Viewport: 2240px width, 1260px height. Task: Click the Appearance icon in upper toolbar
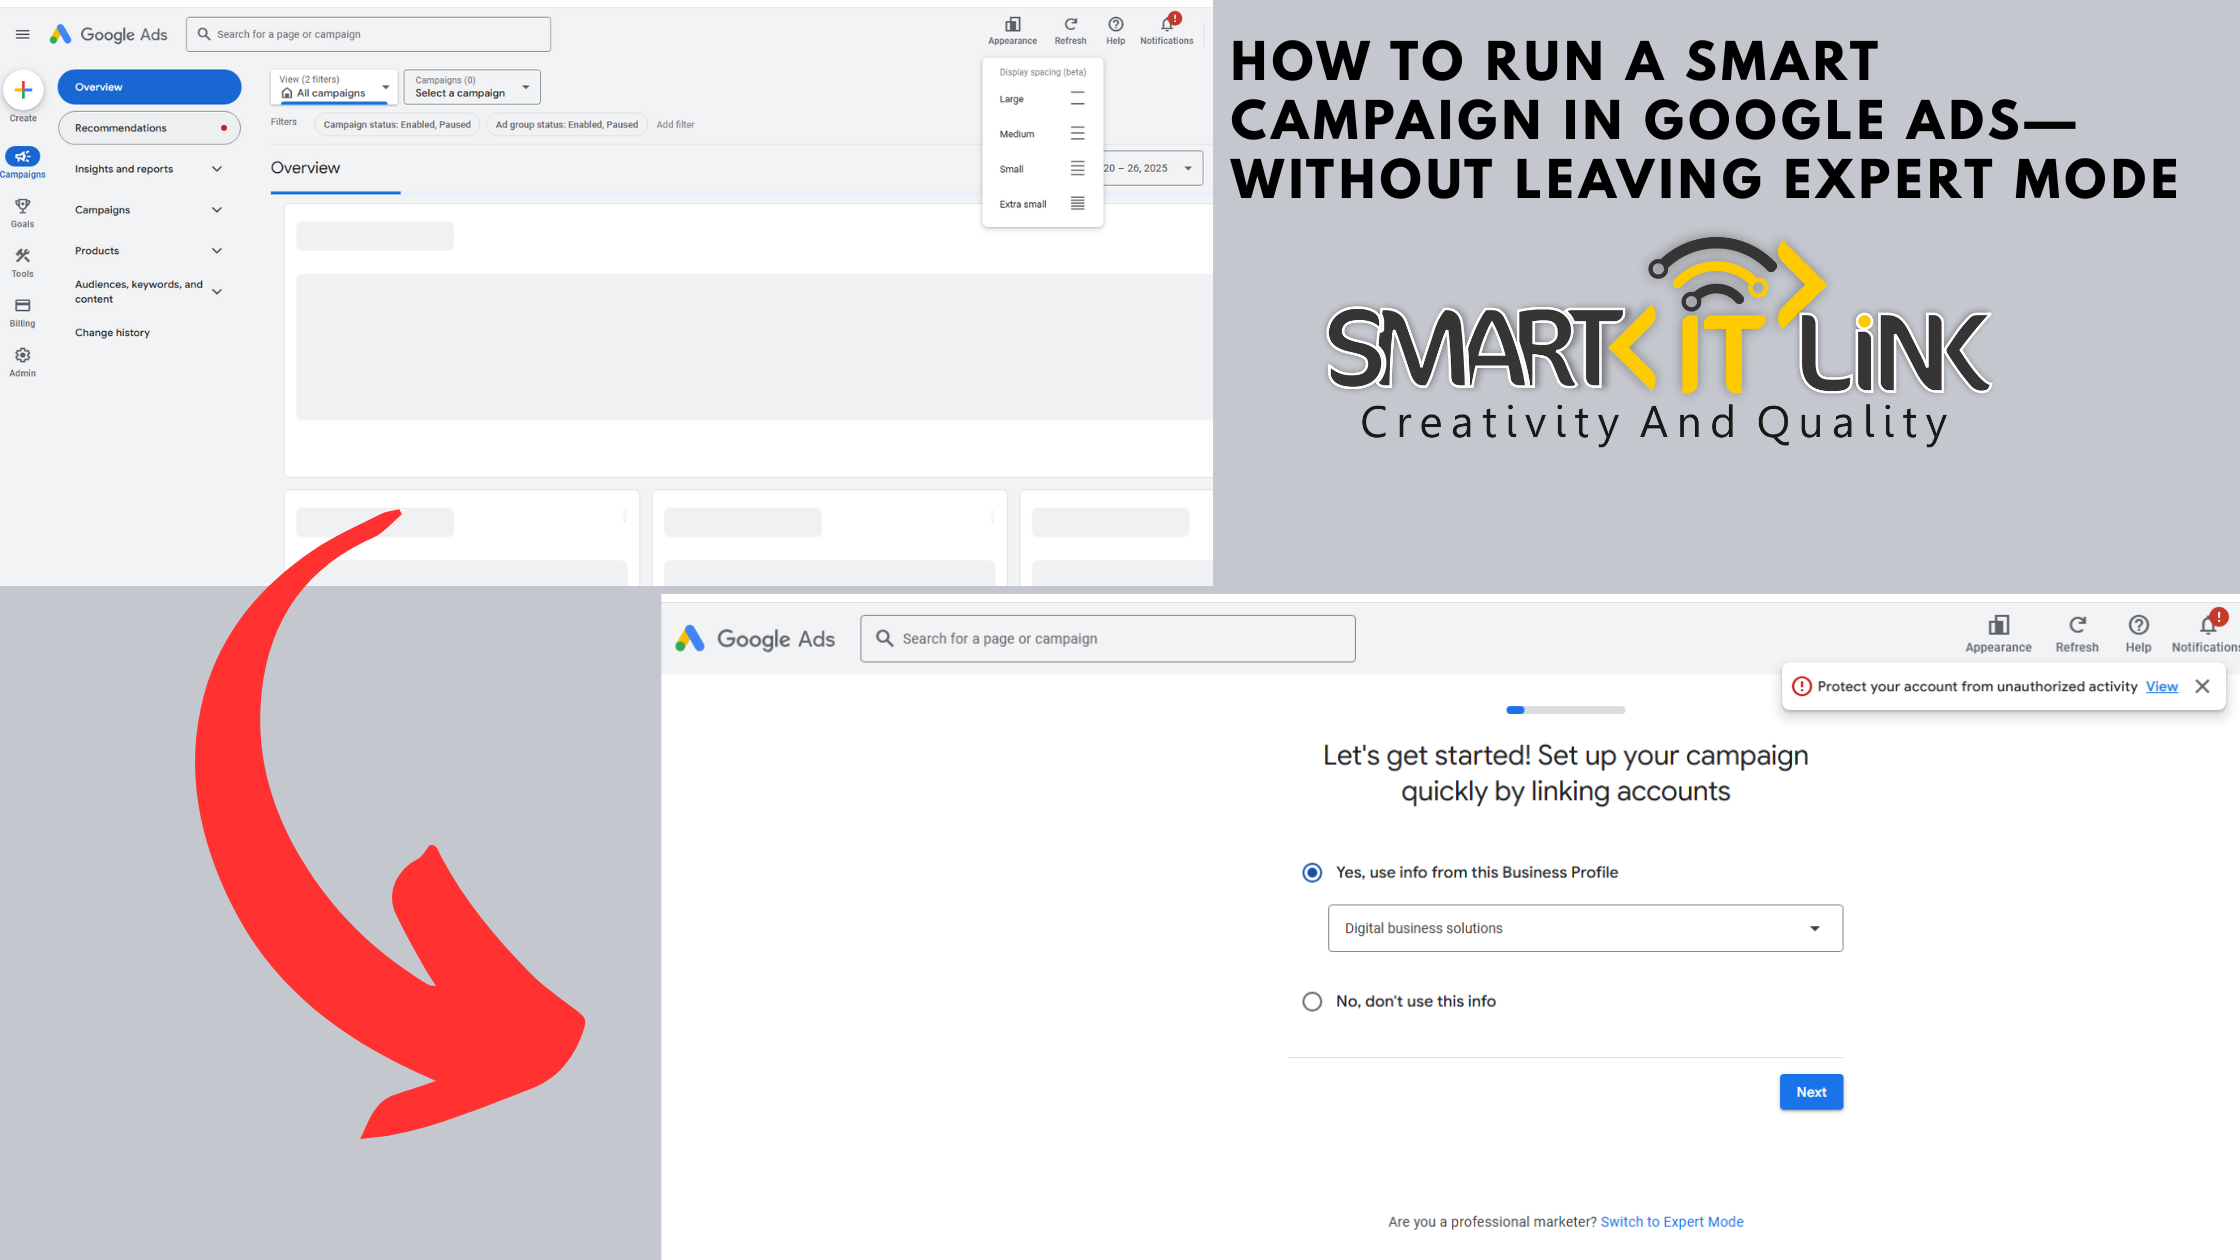[1012, 25]
